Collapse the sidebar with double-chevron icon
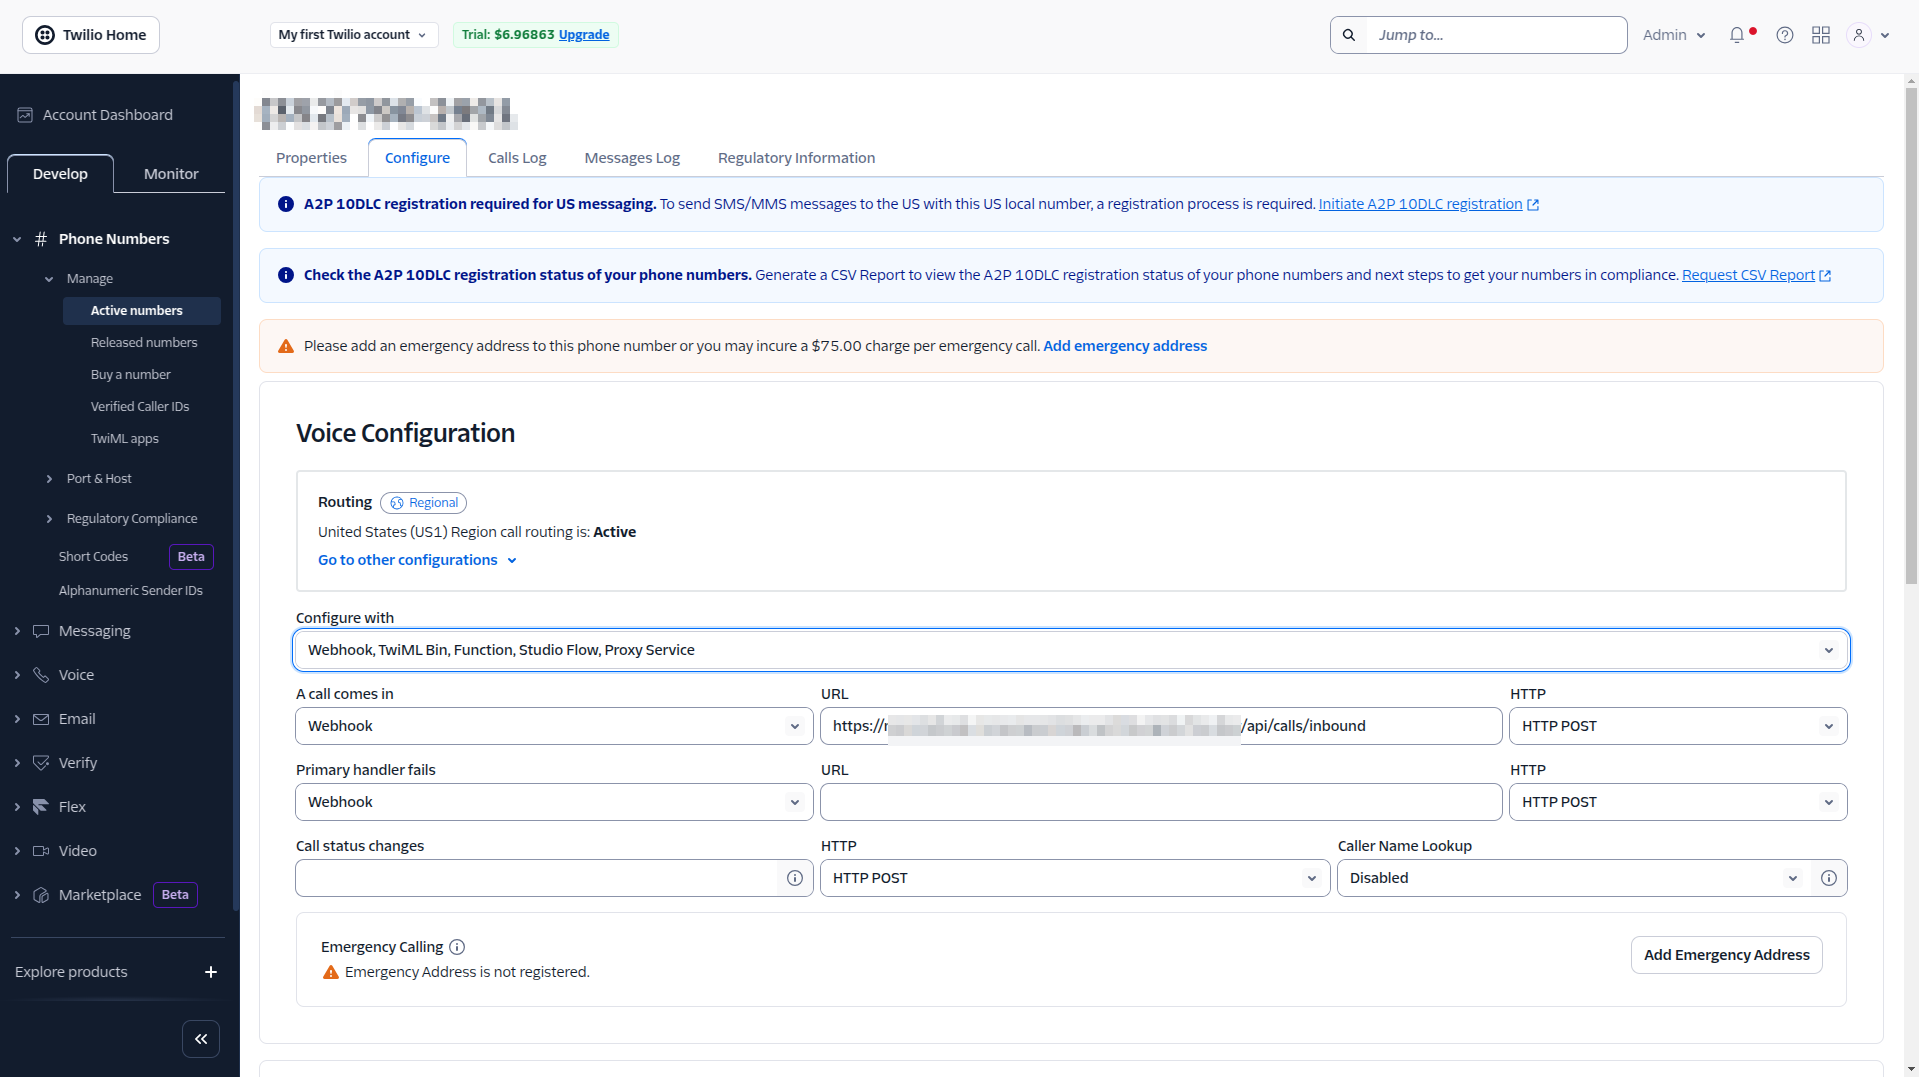Viewport: 1919px width, 1077px height. click(x=201, y=1039)
